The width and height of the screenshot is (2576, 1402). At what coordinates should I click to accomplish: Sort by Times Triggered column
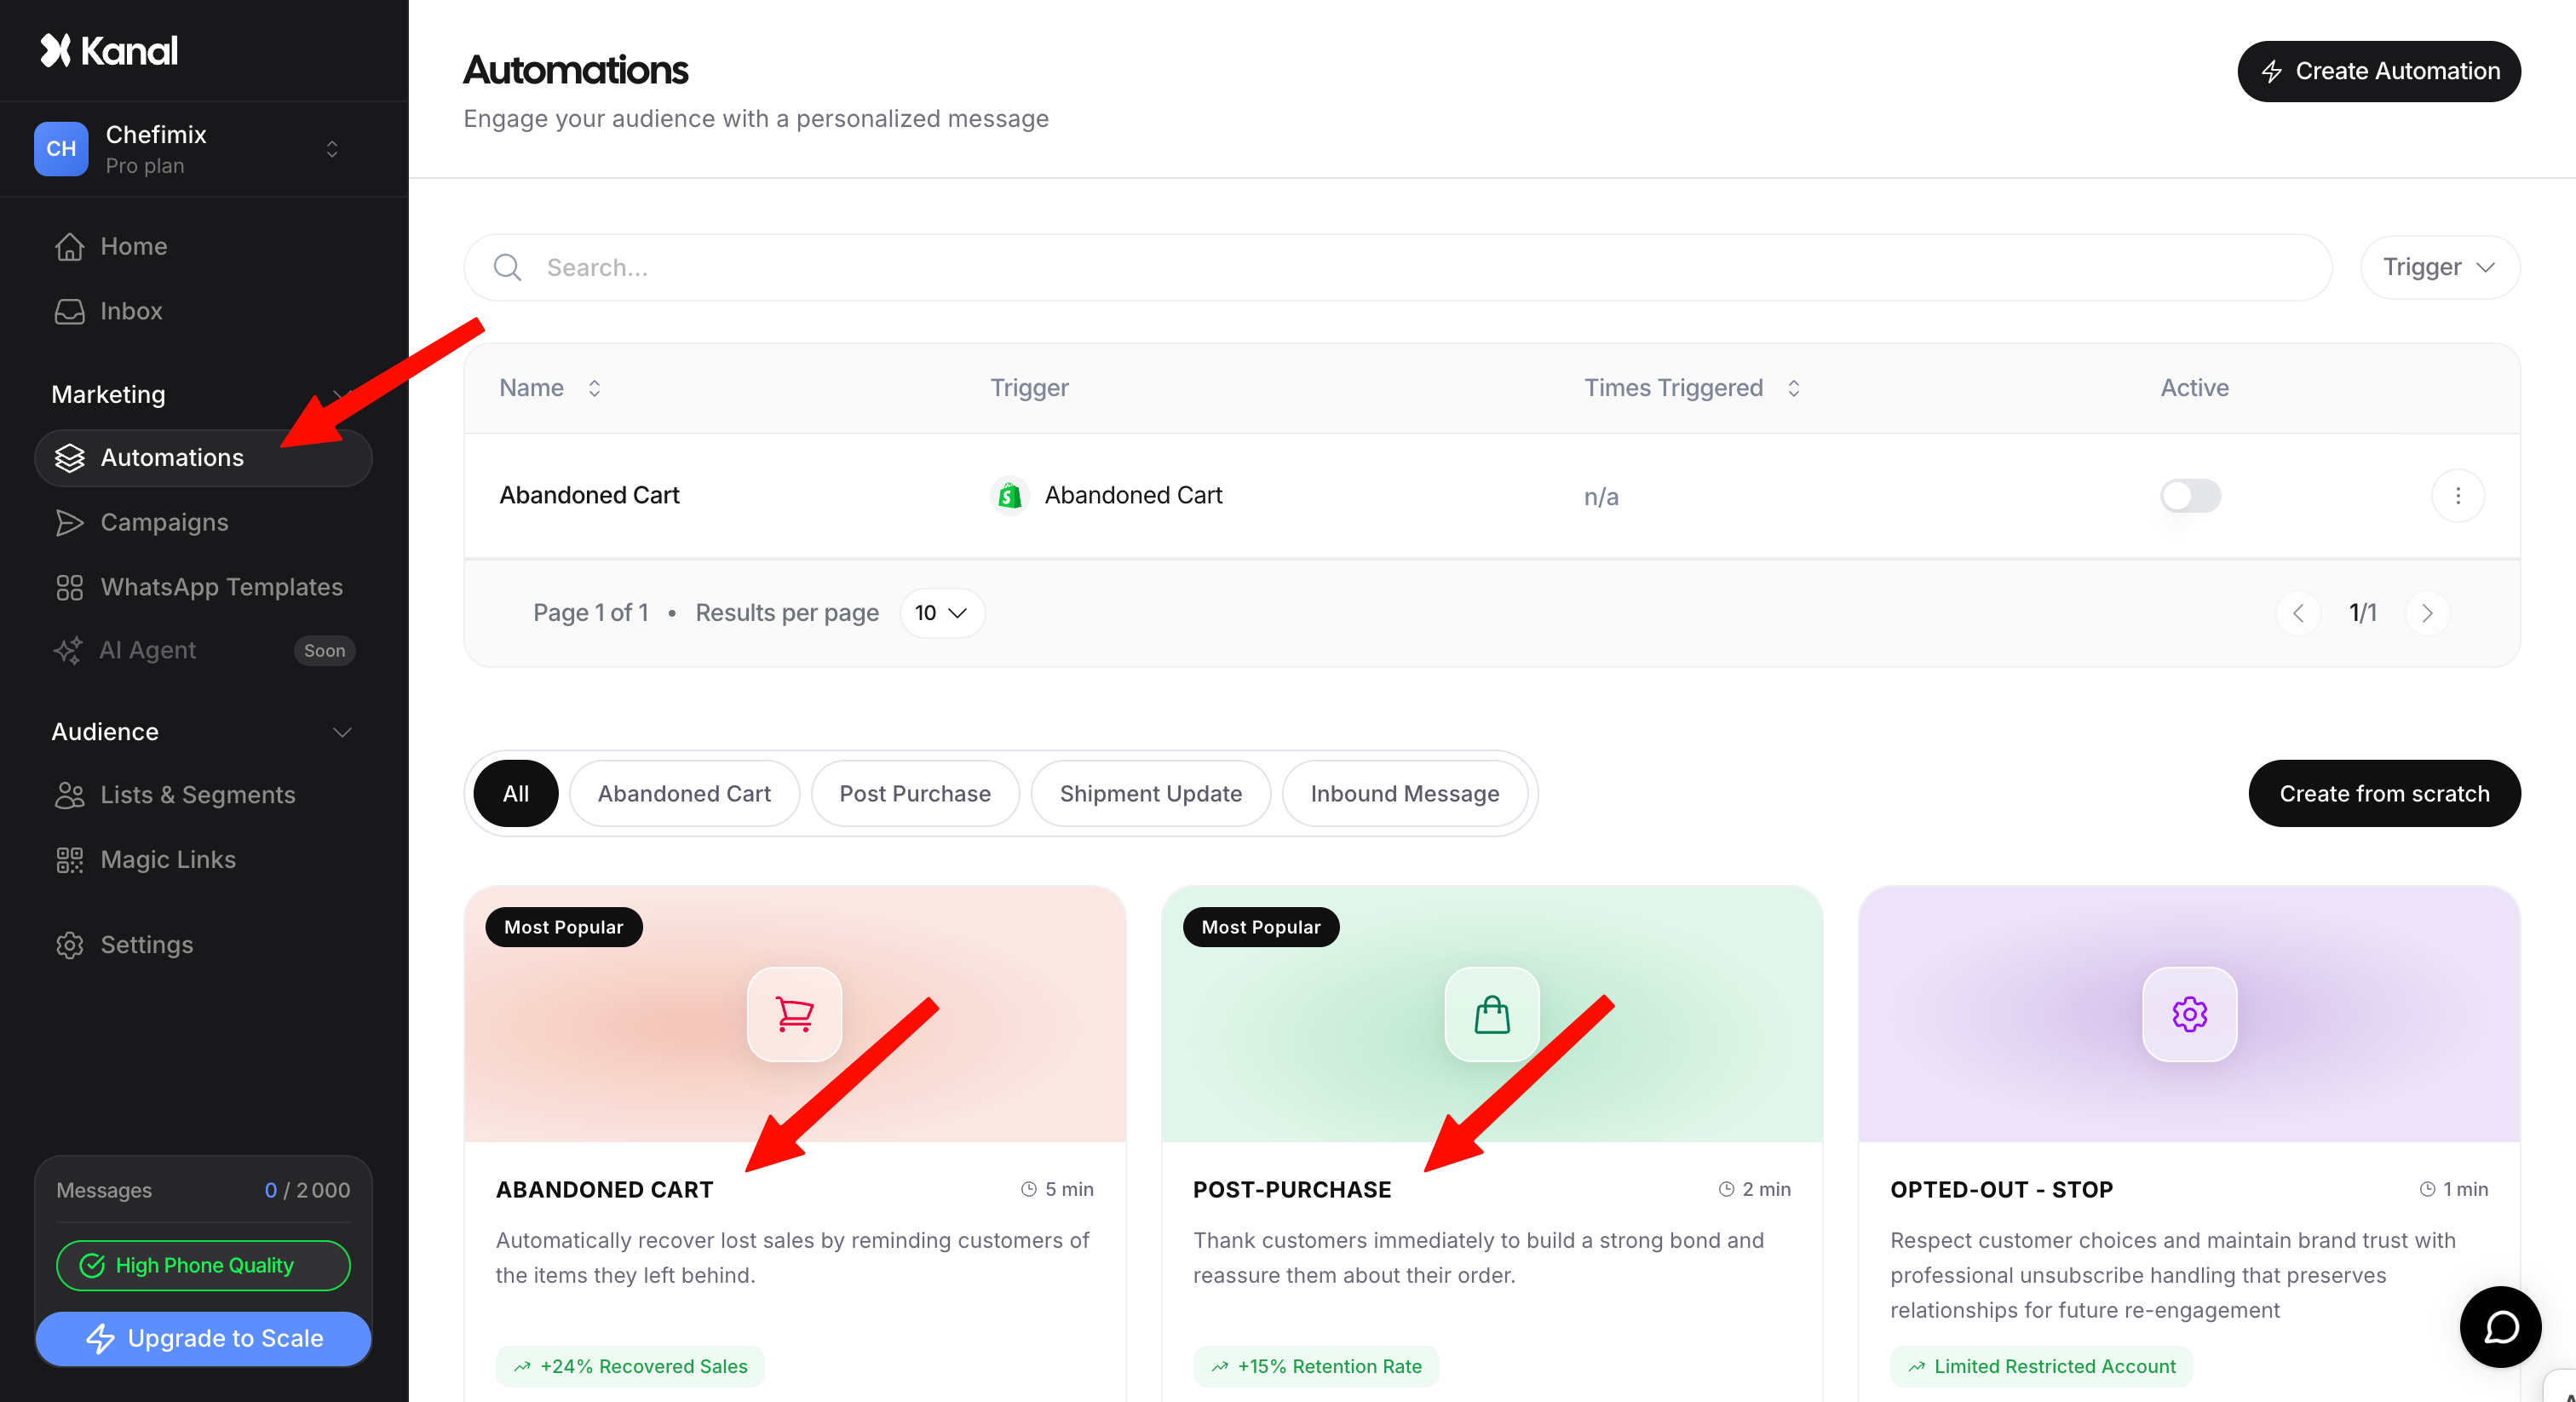[1793, 388]
